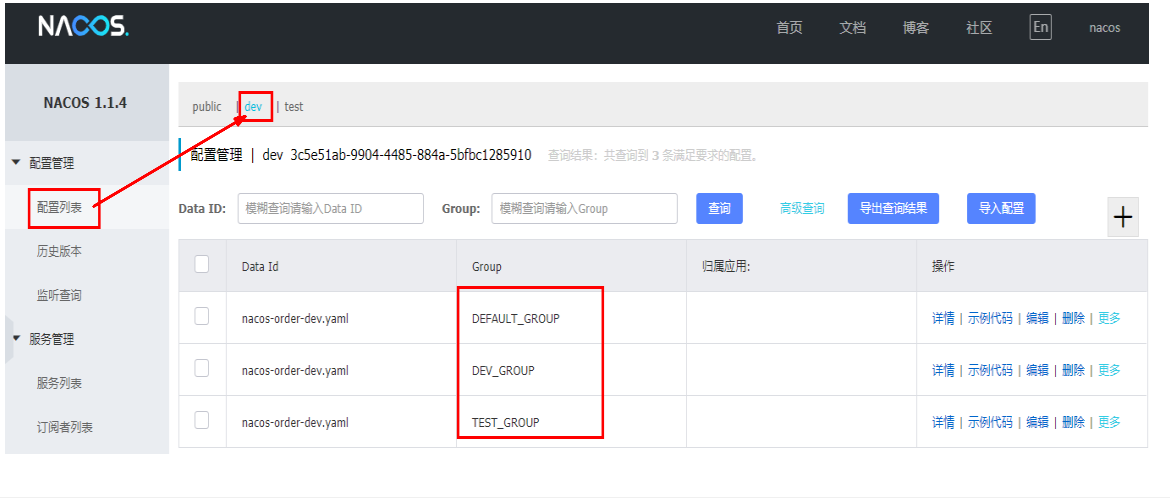
Task: Open 详情 for the TEST_GROUP row
Action: point(943,423)
